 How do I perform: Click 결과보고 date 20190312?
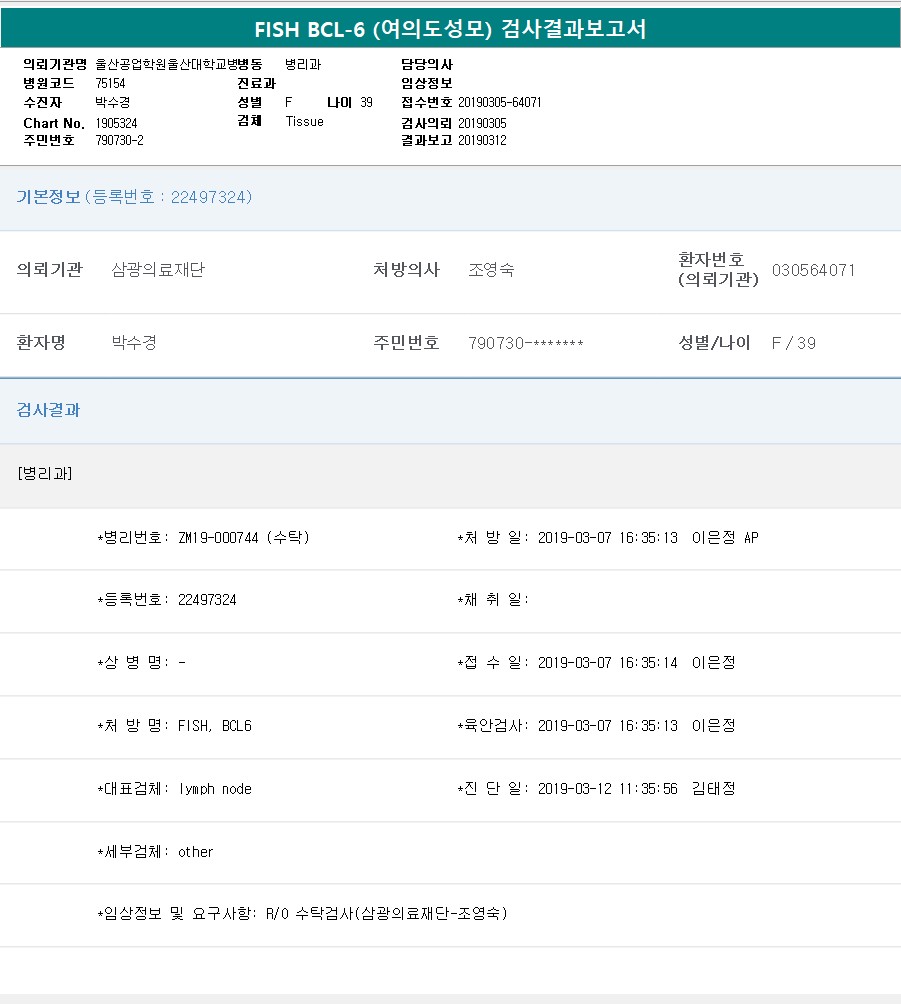tap(482, 140)
